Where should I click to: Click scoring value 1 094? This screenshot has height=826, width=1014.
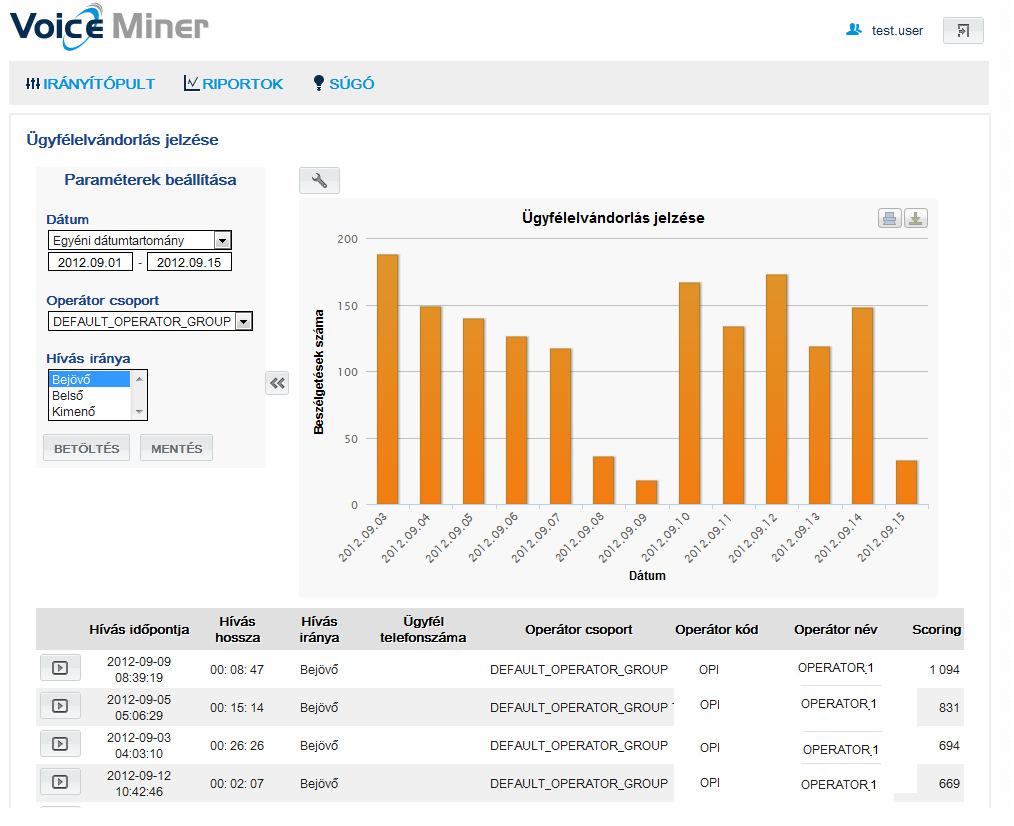(x=944, y=669)
